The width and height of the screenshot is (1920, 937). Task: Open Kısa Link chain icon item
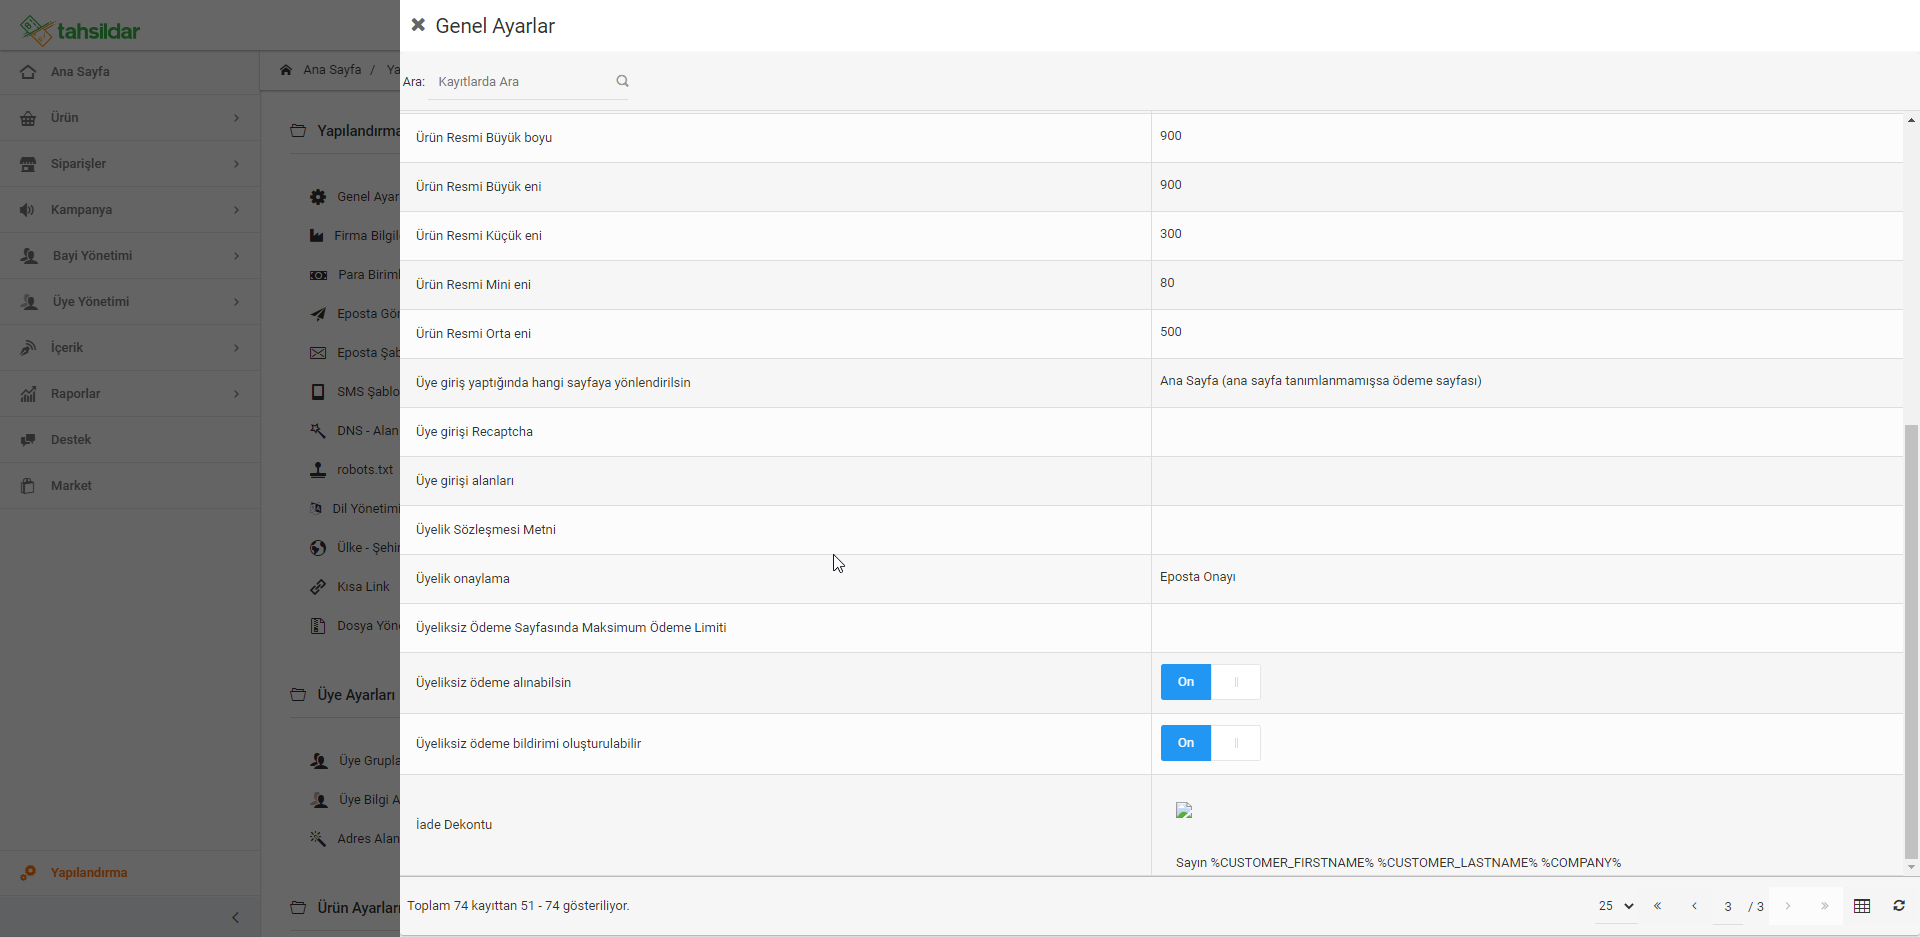350,587
